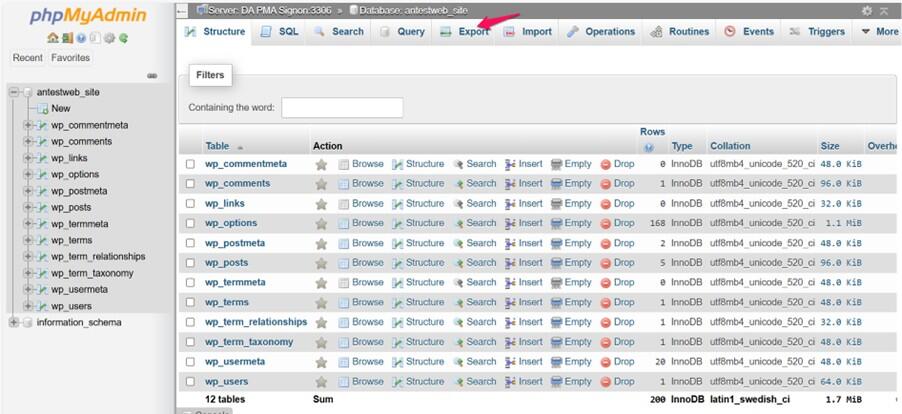Expand wp_options in the sidebar tree

pyautogui.click(x=28, y=174)
